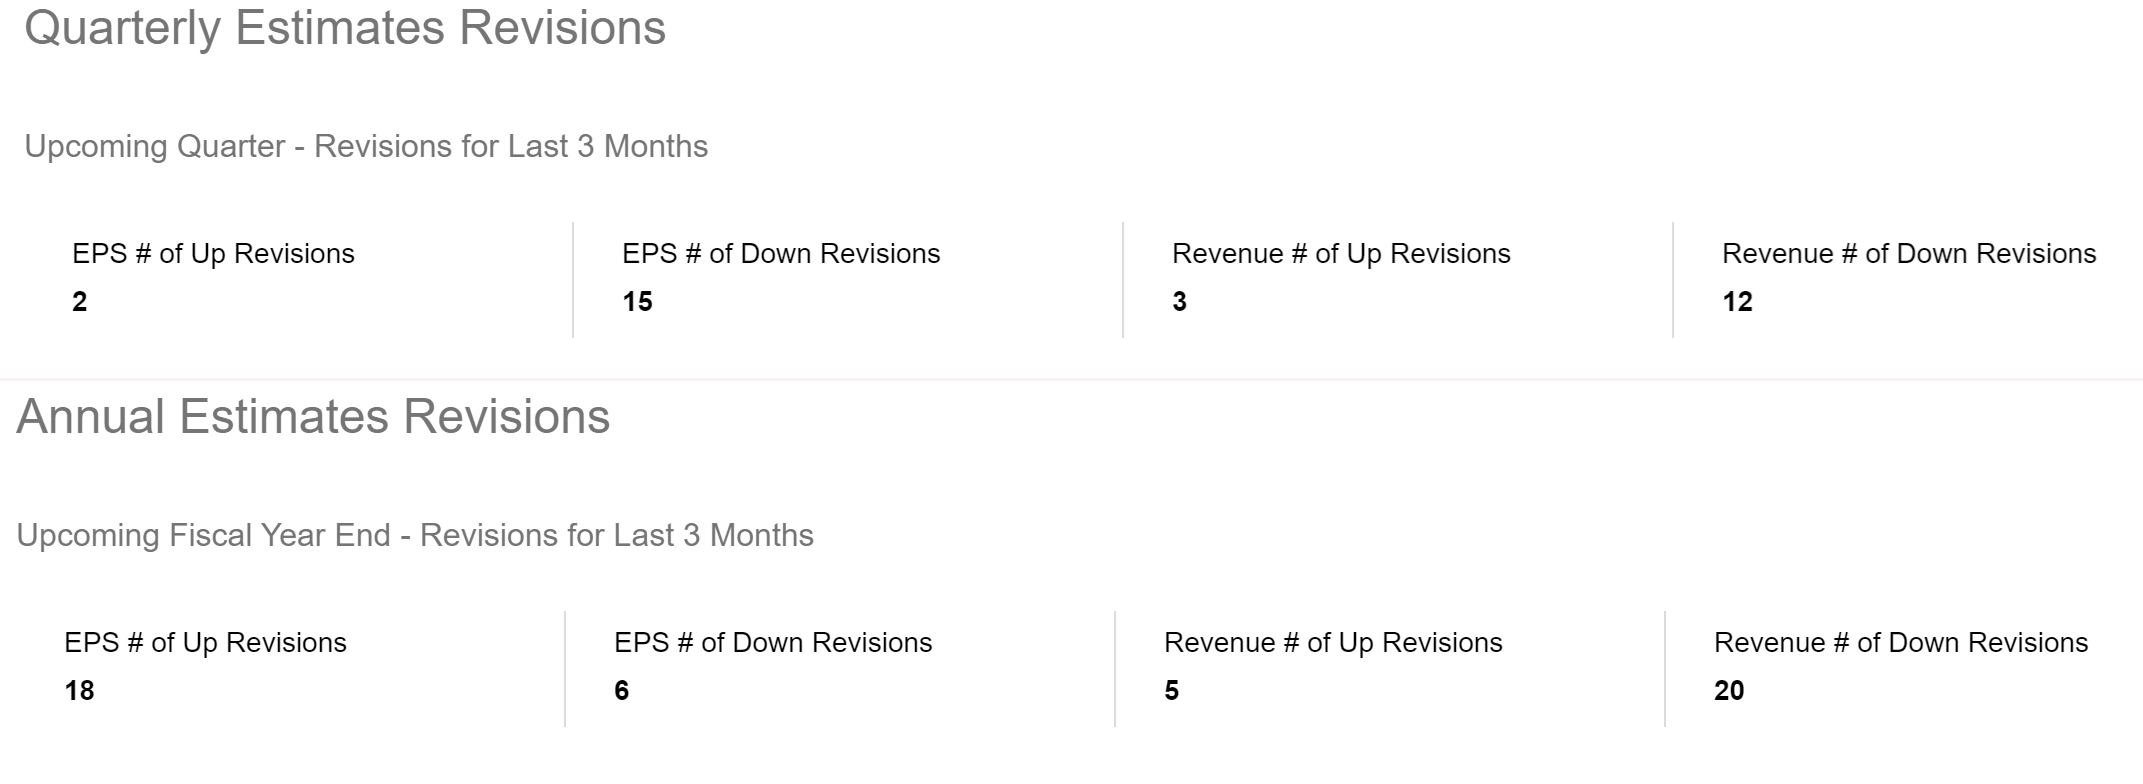Select the Upcoming Quarter revisions subheading

pyautogui.click(x=366, y=146)
